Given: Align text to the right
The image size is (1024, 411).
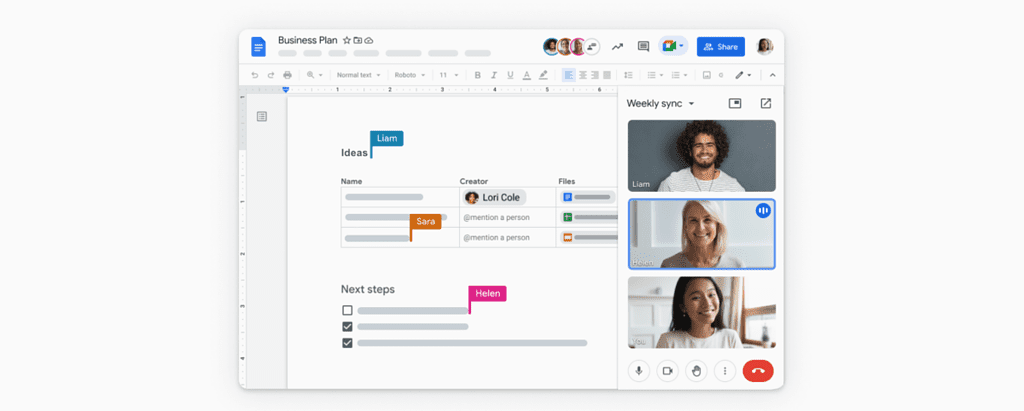Looking at the screenshot, I should tap(594, 75).
